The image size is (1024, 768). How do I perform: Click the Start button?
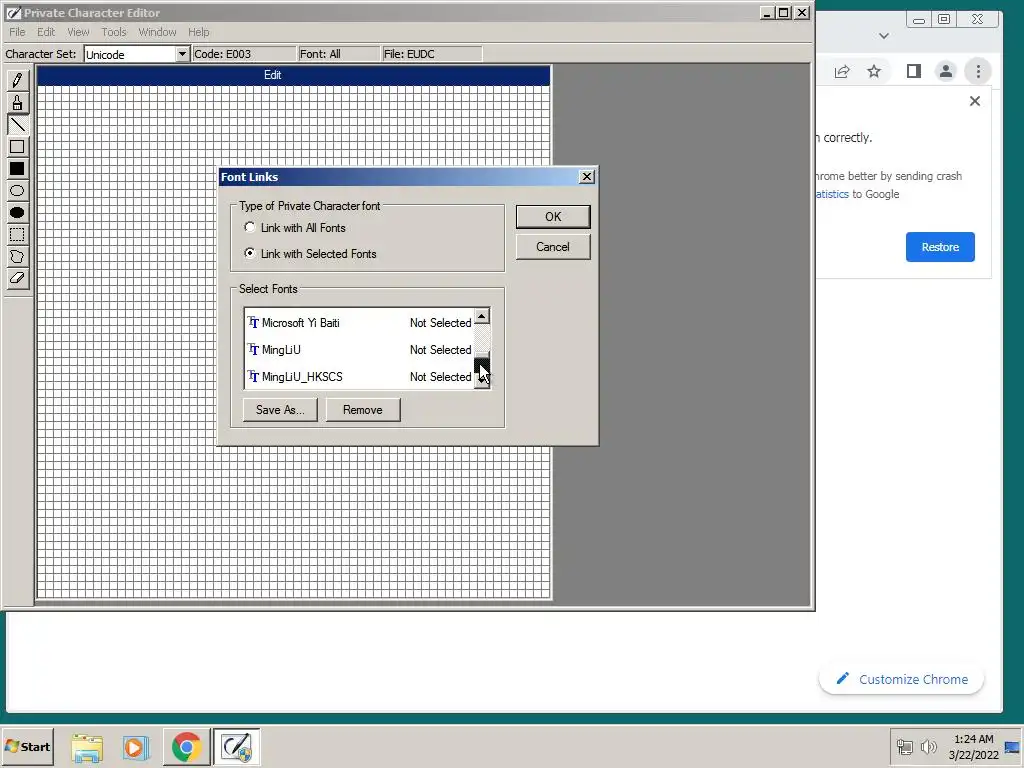(x=27, y=746)
